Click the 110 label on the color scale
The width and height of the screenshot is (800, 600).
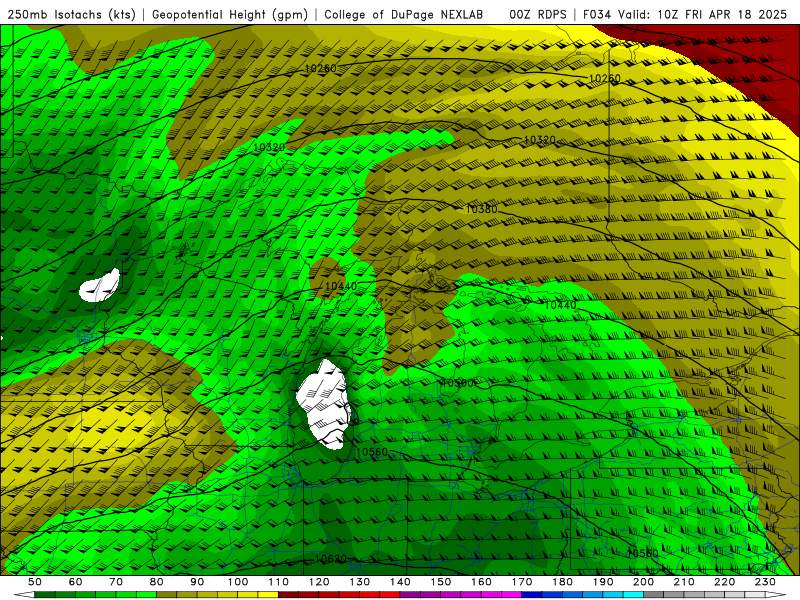[x=279, y=582]
